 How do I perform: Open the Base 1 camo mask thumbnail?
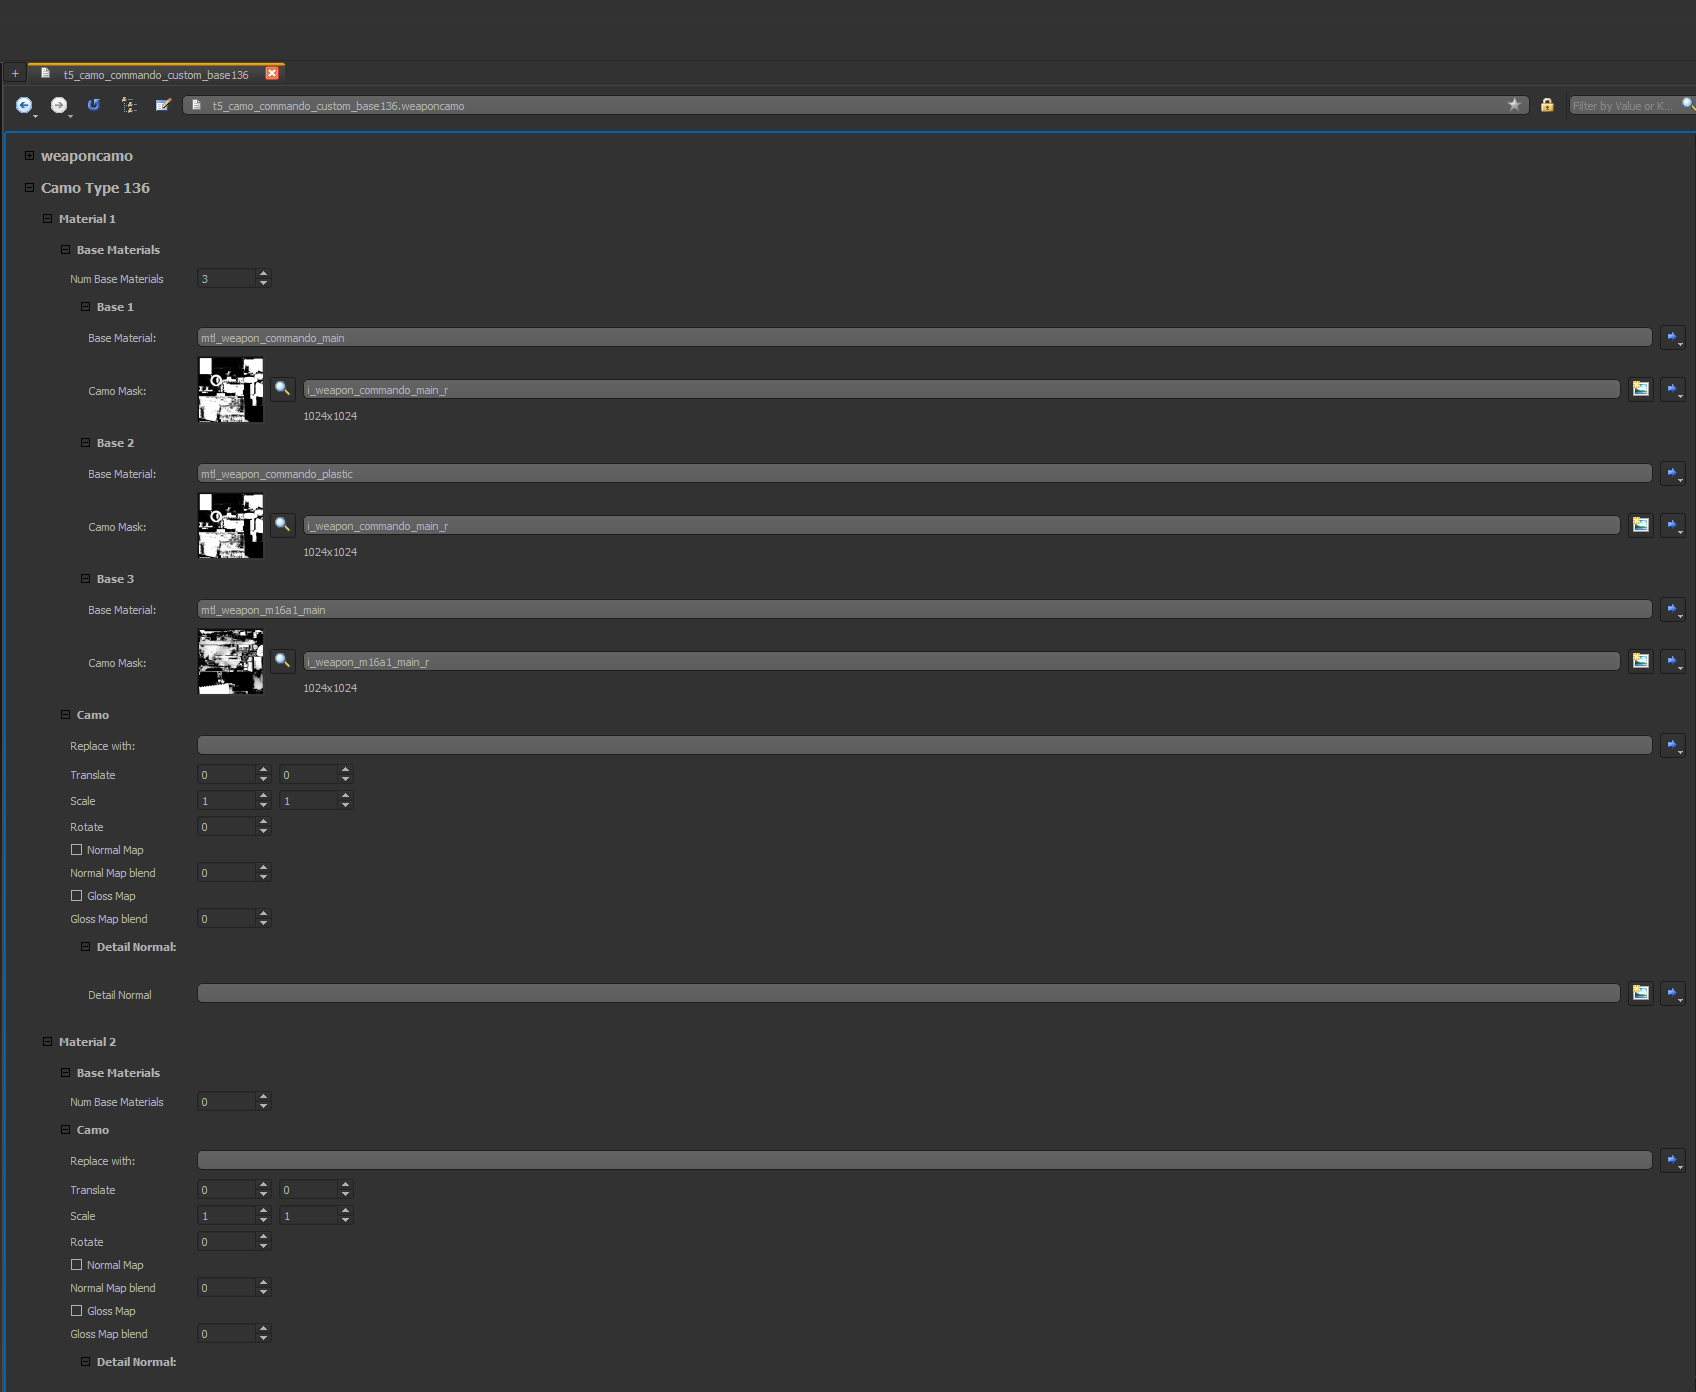click(x=231, y=390)
